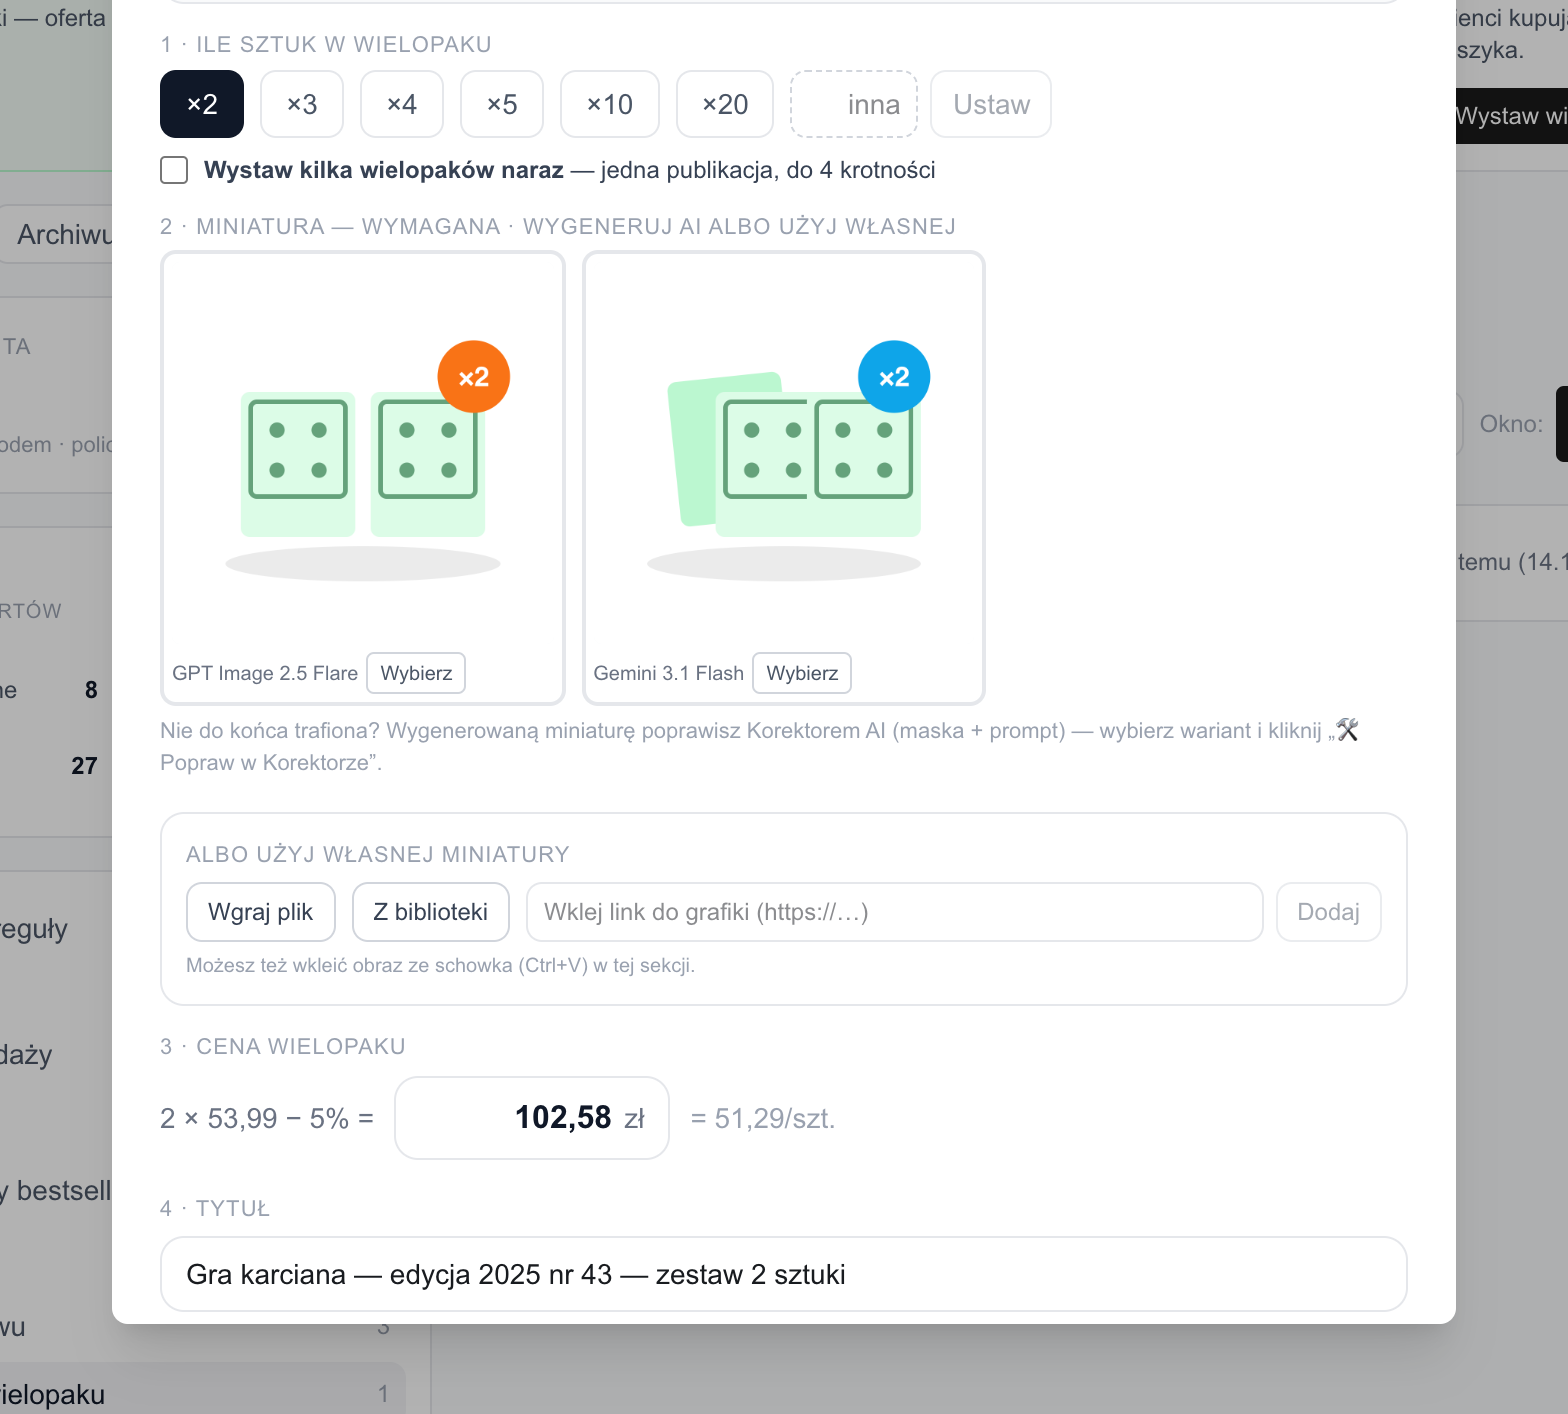Click the Ustaw button
The width and height of the screenshot is (1568, 1414).
coord(991,104)
